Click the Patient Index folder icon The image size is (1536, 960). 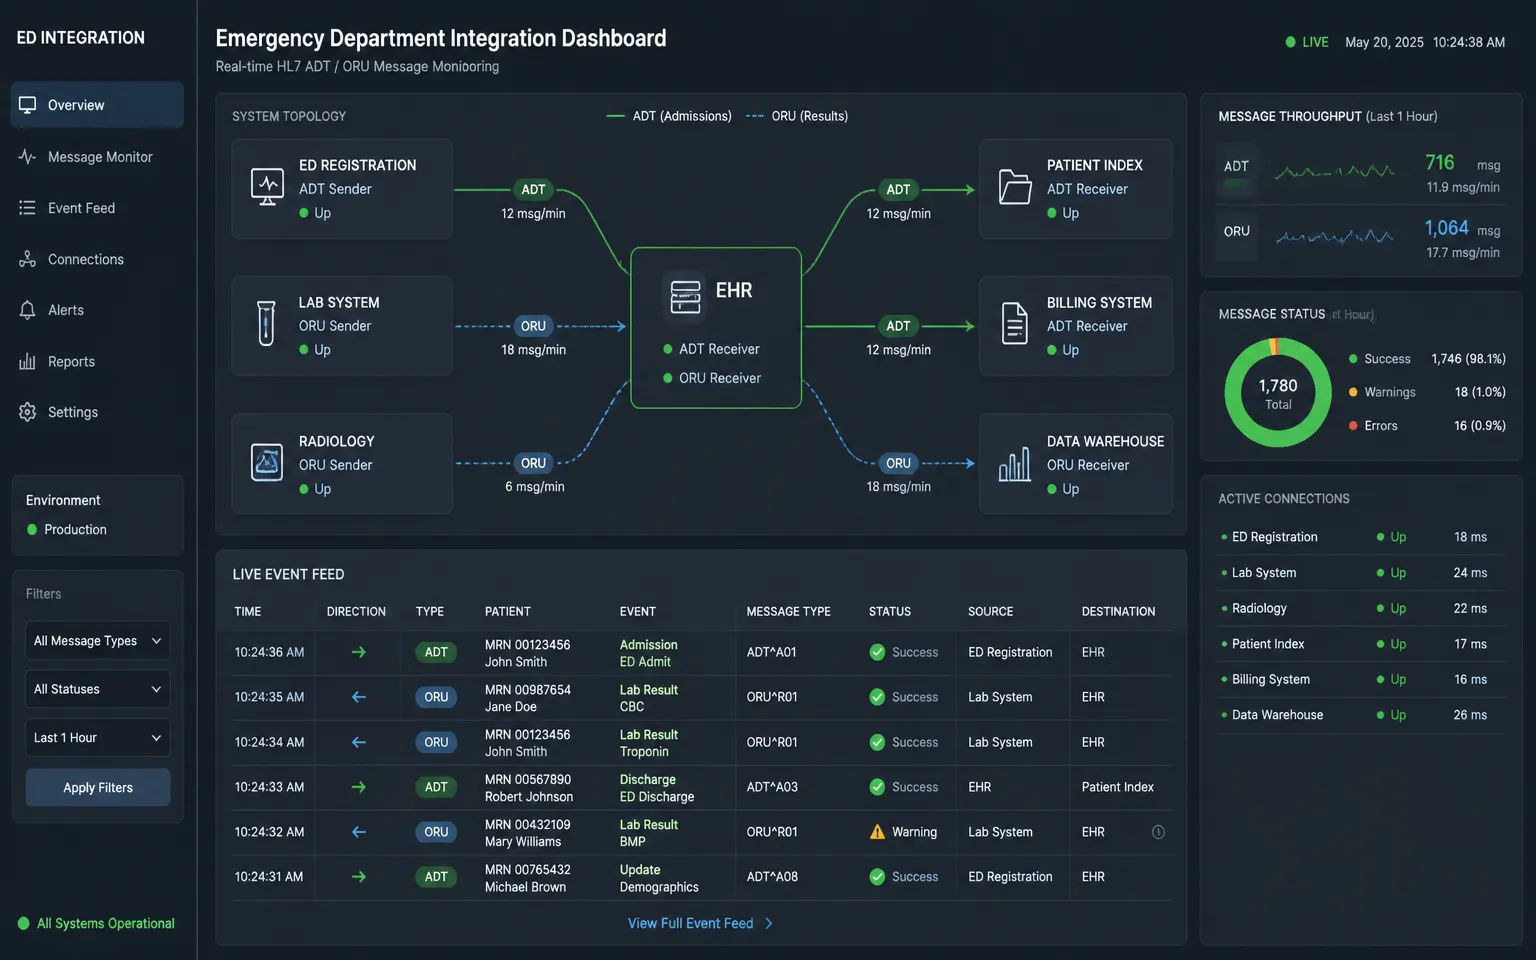coord(1015,187)
